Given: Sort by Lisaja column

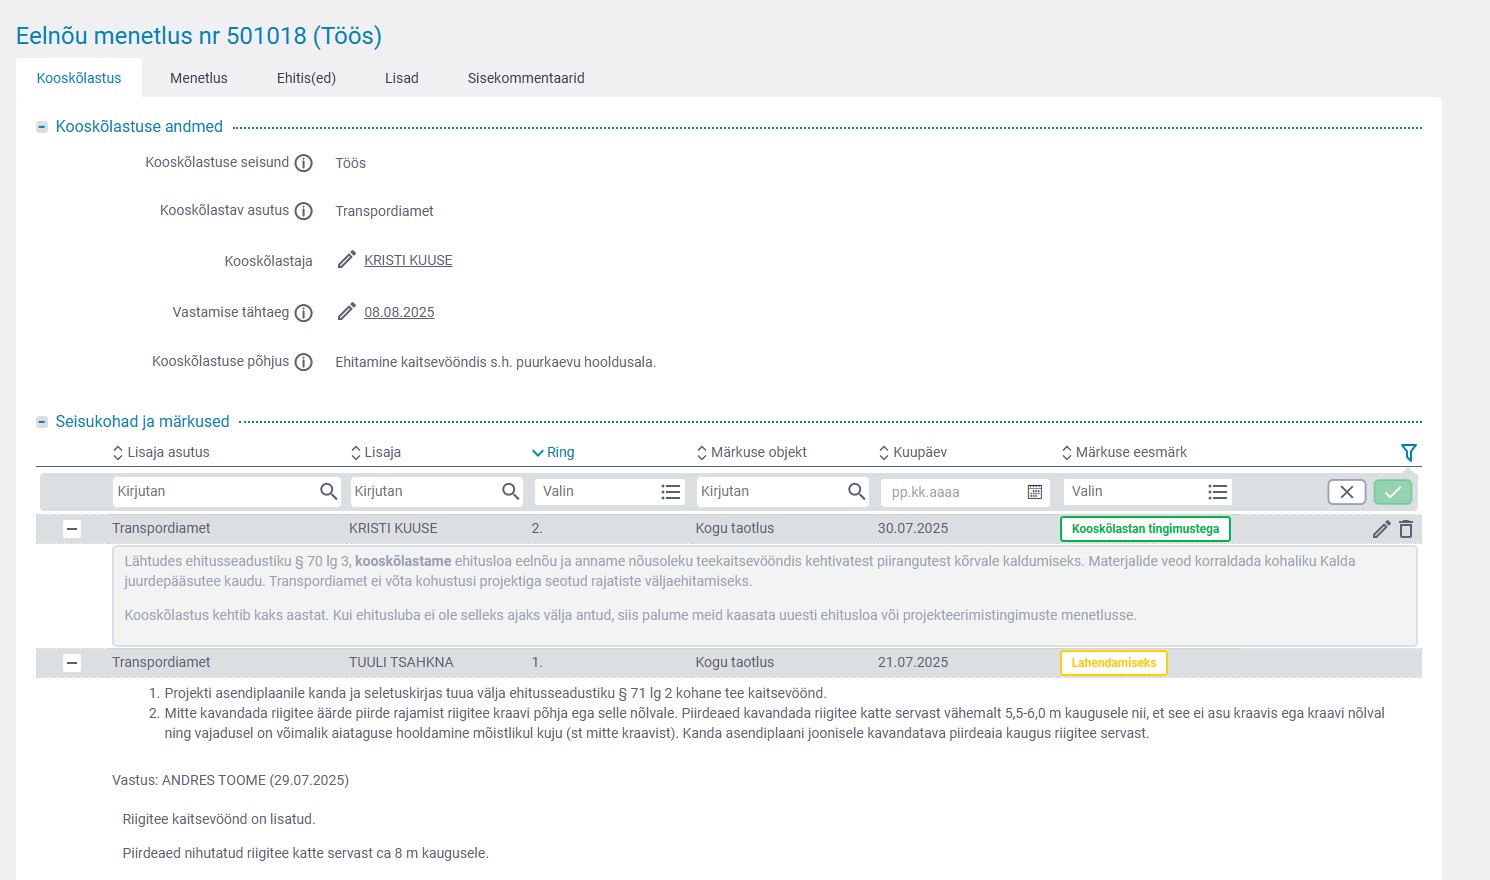Looking at the screenshot, I should tap(376, 452).
